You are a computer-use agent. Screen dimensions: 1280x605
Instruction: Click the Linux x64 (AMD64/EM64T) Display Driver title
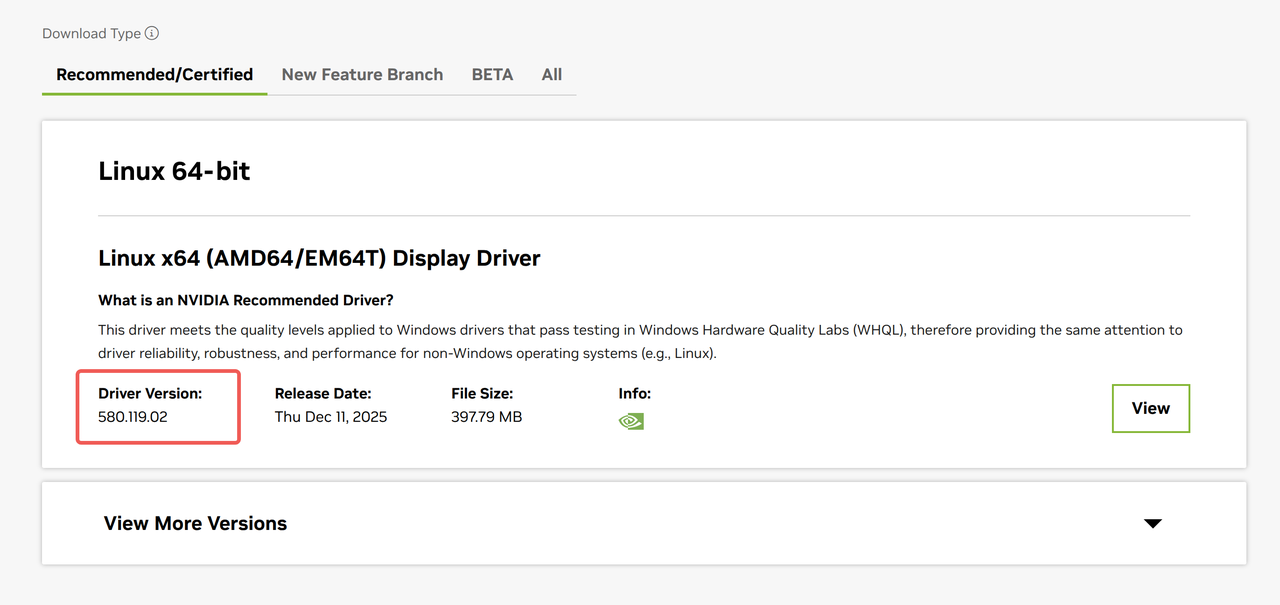[319, 258]
